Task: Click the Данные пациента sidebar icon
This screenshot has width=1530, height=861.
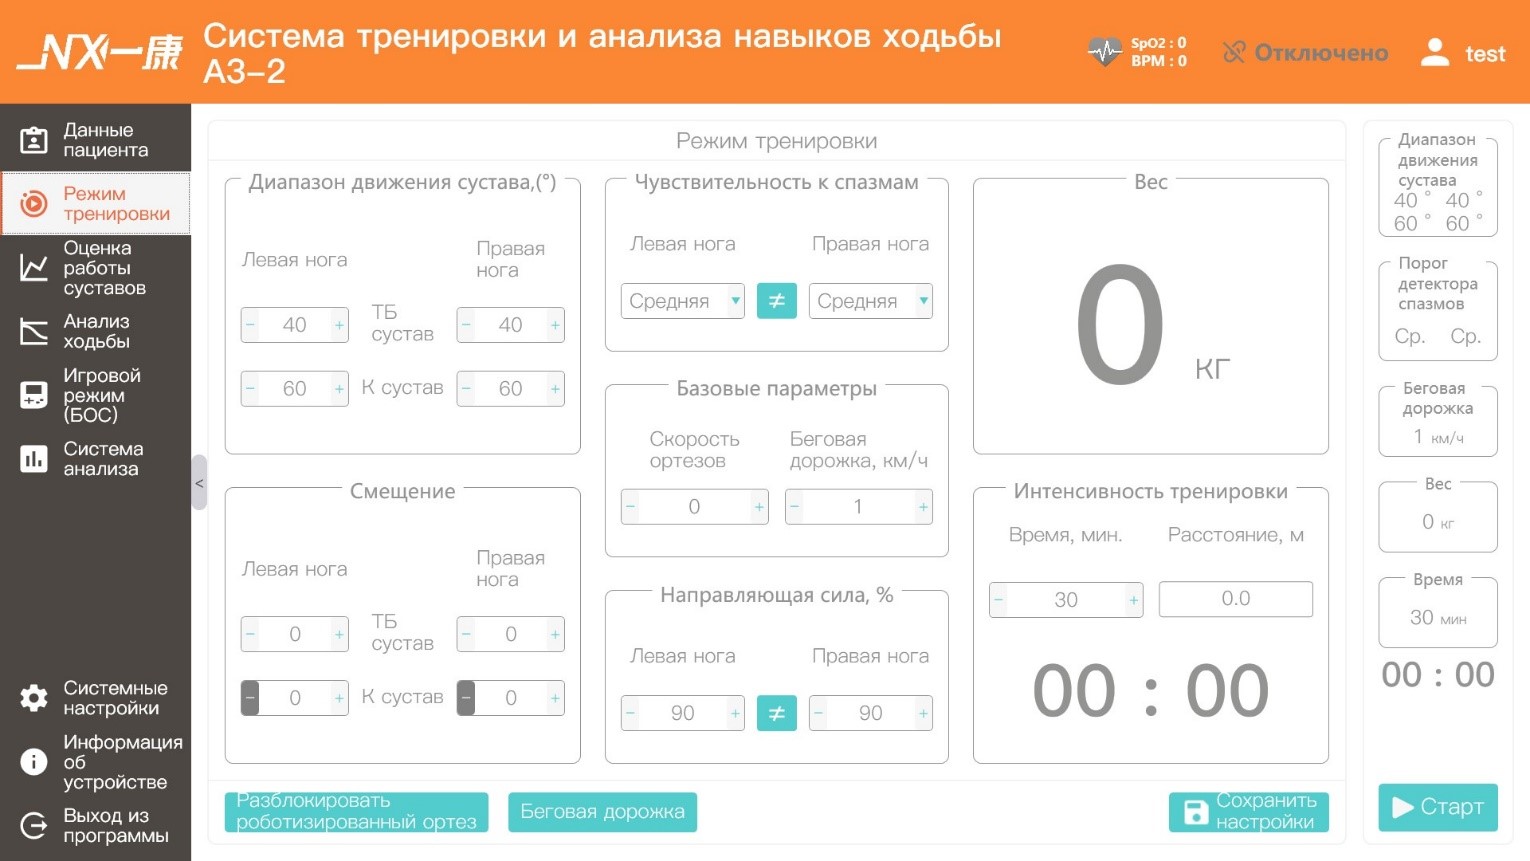Action: 34,140
